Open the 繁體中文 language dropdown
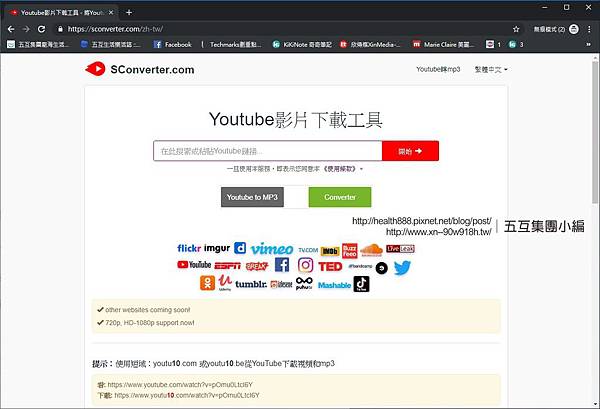Viewport: 600px width, 409px height. point(491,70)
